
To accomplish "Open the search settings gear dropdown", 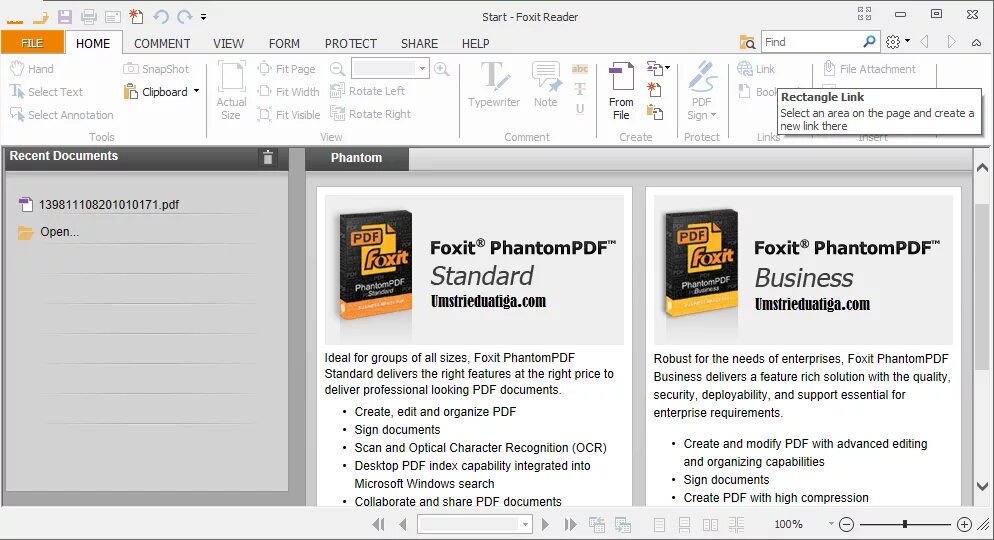I will [898, 42].
